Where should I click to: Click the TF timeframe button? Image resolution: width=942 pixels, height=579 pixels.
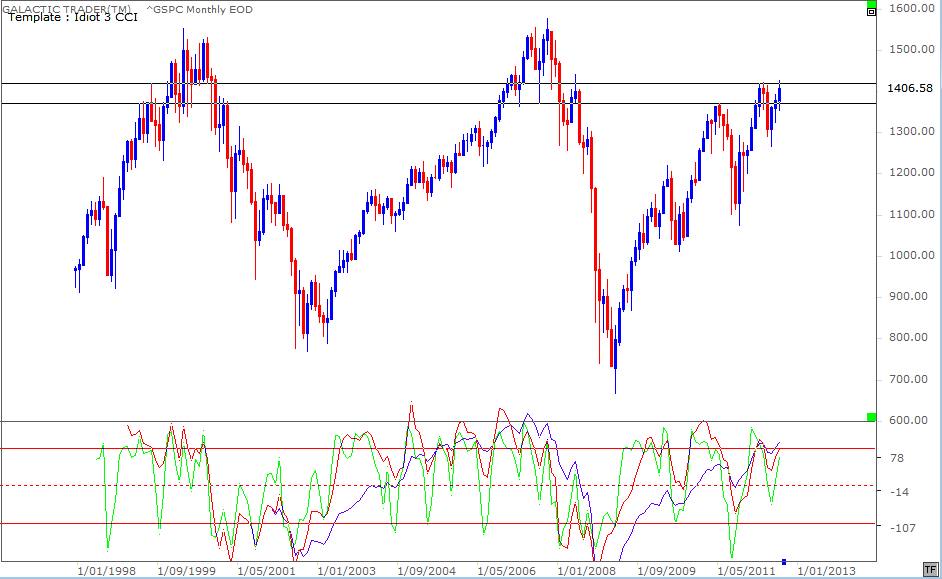[930, 569]
